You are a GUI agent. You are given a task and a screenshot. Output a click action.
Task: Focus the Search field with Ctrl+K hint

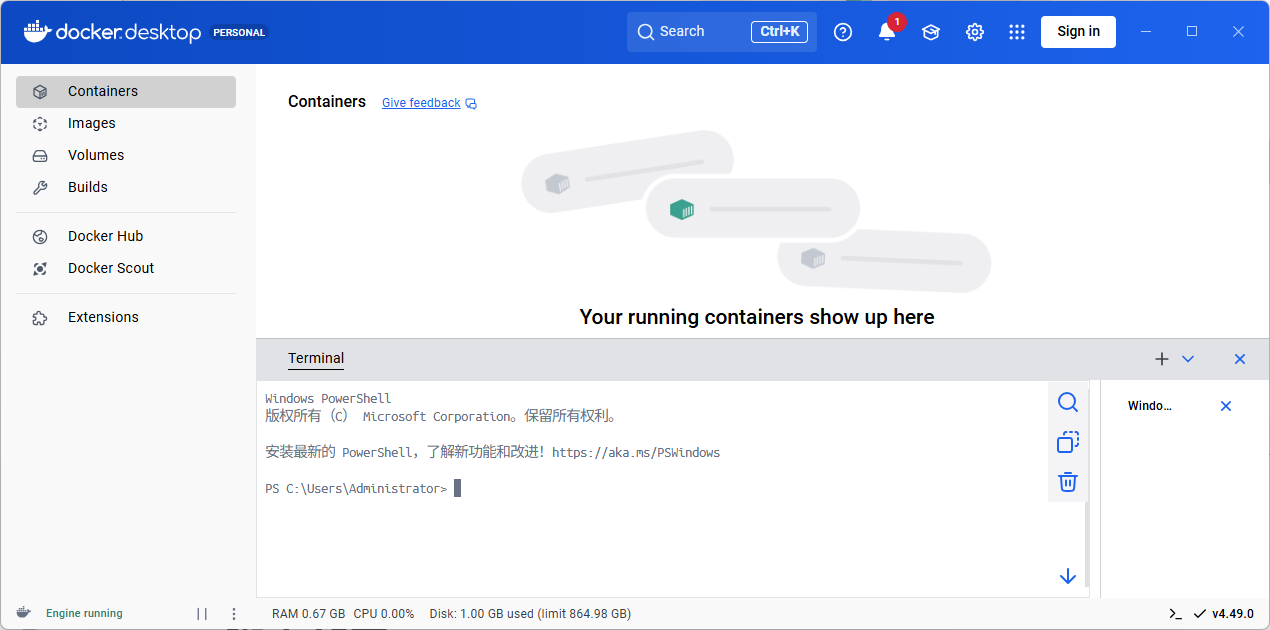pyautogui.click(x=722, y=32)
